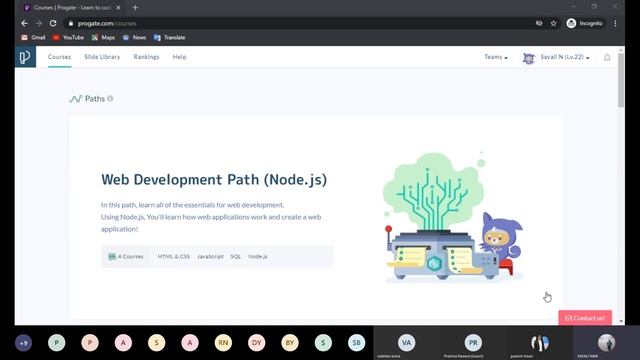Viewport: 640px width, 360px height.
Task: Click the user avatar next to Sayali N
Action: tap(529, 58)
